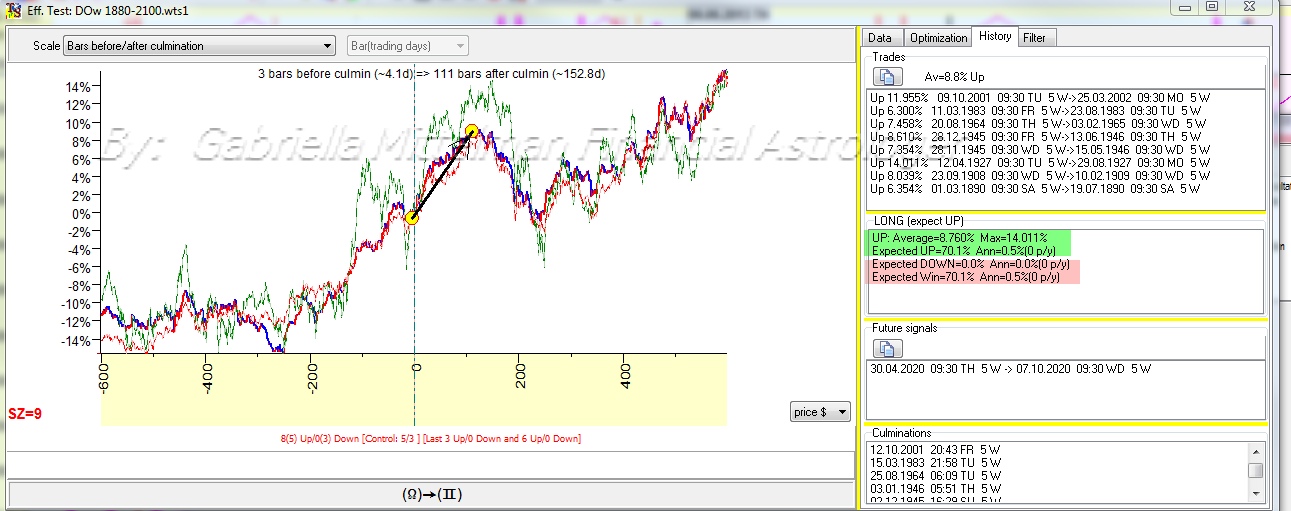Viewport: 1291px width, 511px height.
Task: Click the yellow end marker on the chart
Action: click(x=472, y=131)
